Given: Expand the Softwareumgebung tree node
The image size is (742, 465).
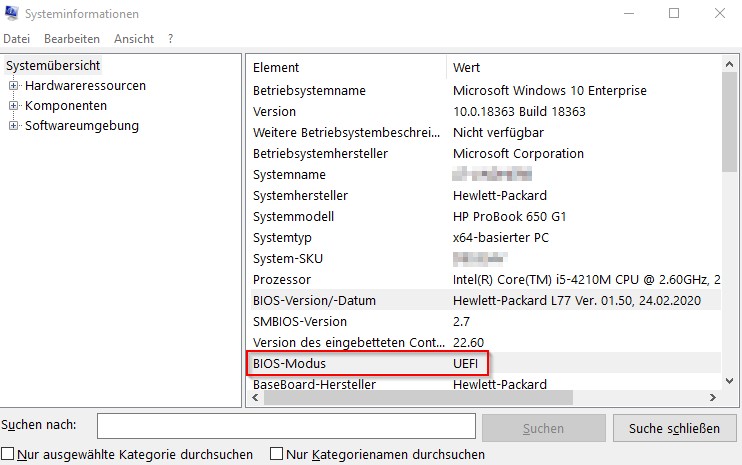Looking at the screenshot, I should 14,126.
